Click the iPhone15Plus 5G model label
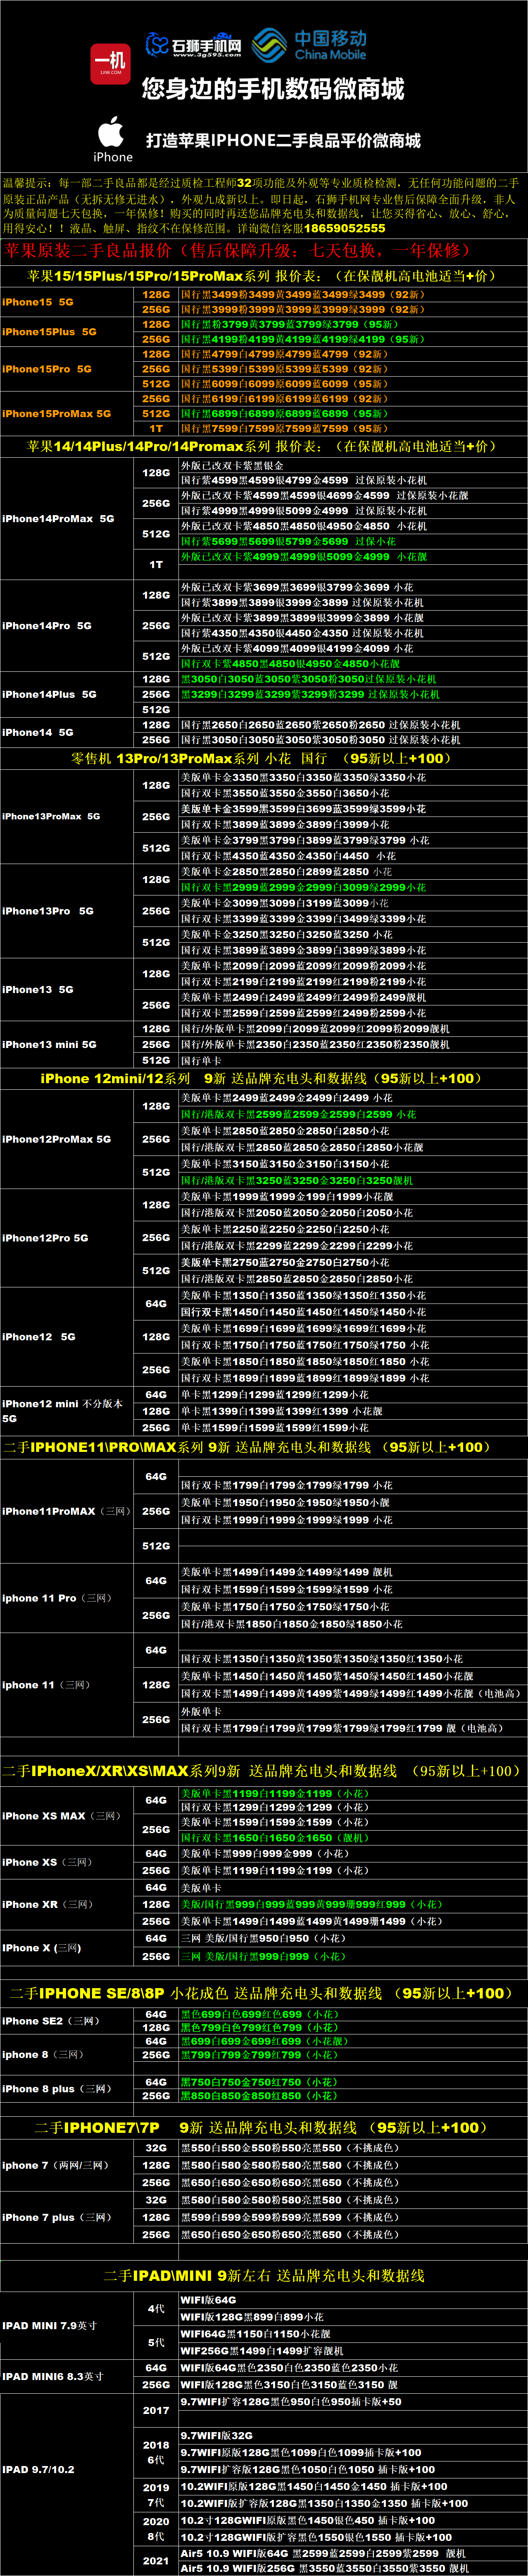528x2576 pixels. click(49, 331)
